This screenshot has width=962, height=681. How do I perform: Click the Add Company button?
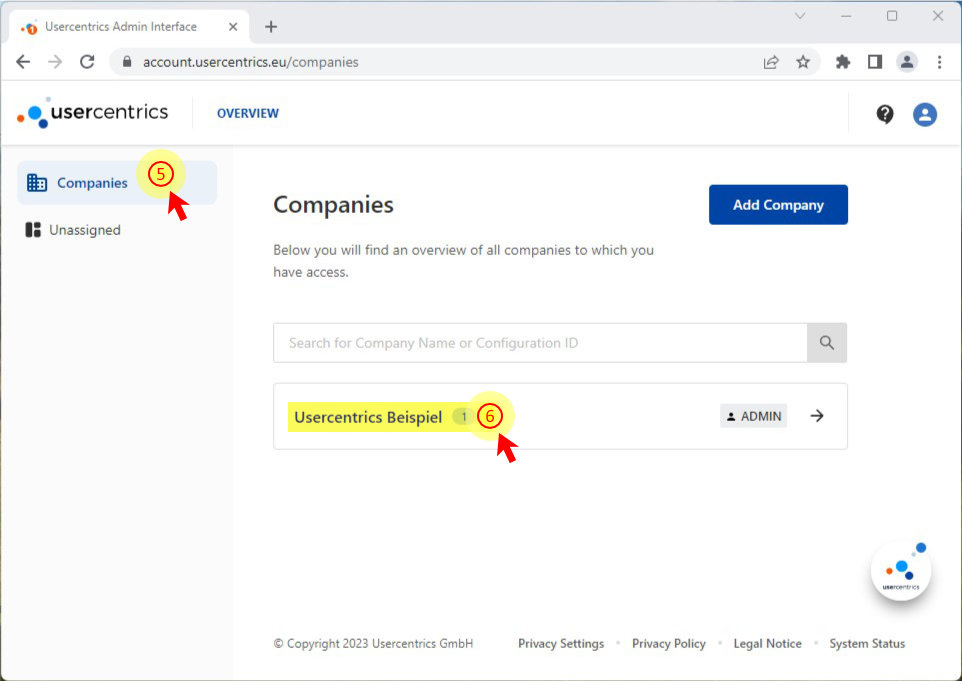pyautogui.click(x=778, y=205)
